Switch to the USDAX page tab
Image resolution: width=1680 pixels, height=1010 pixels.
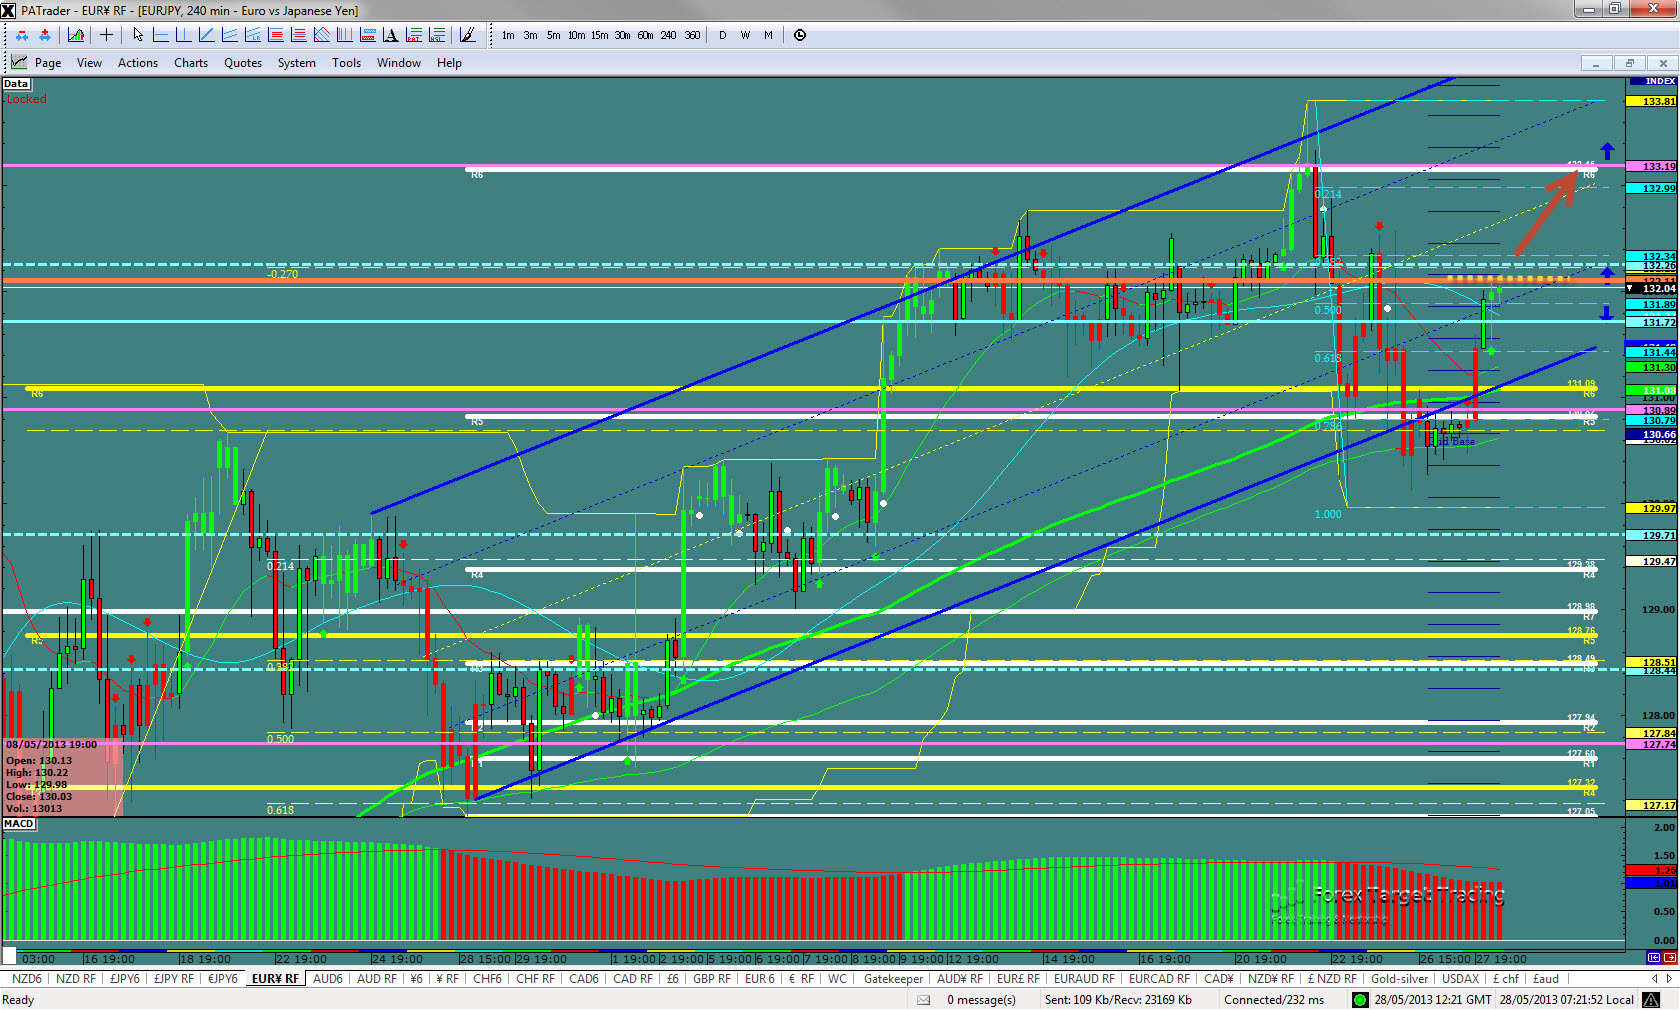1460,979
